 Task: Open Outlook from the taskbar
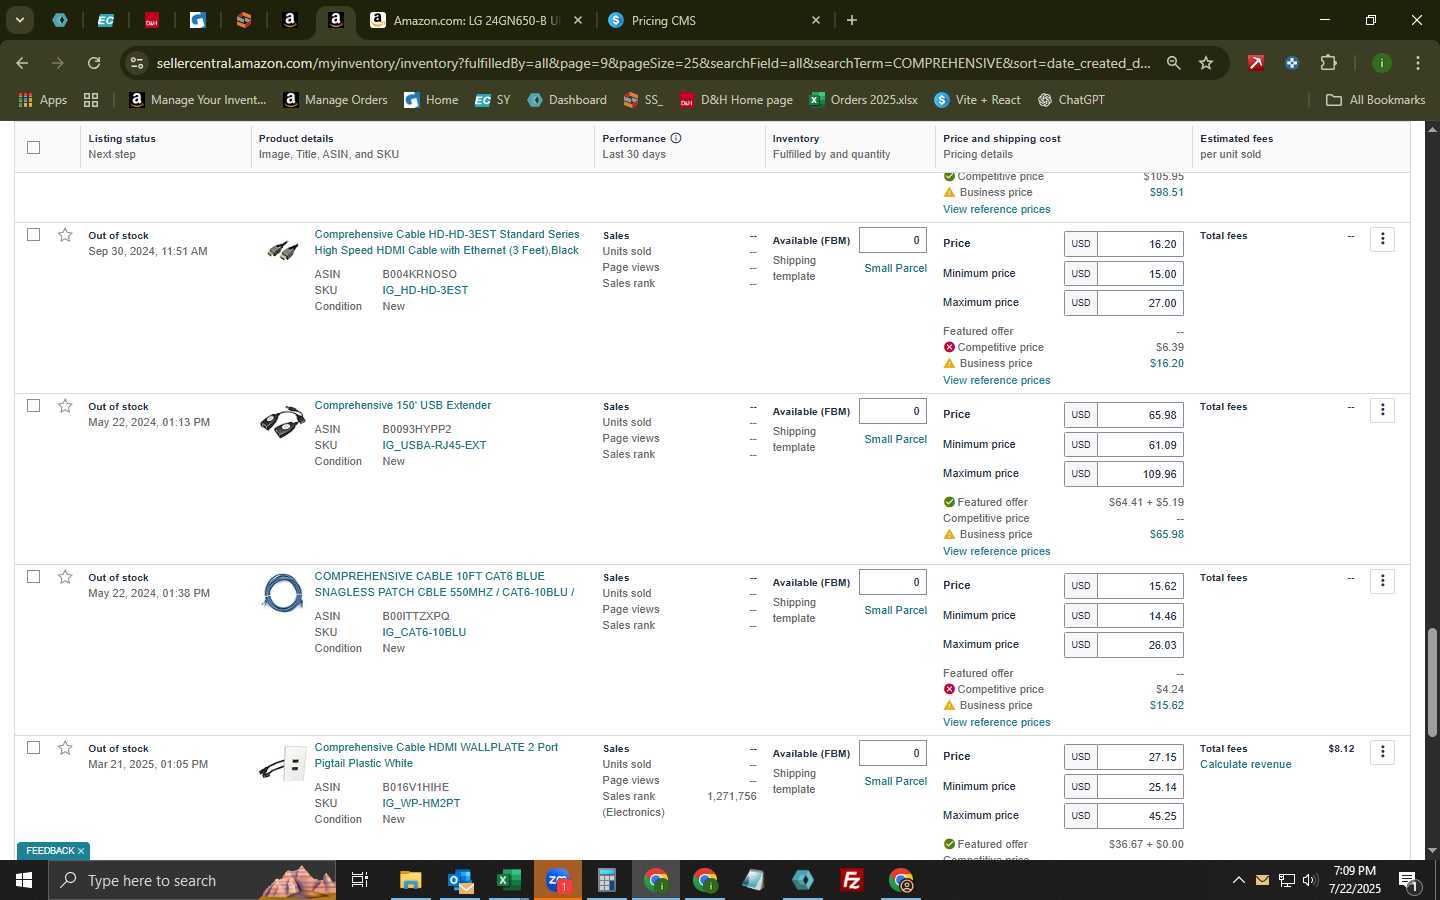(x=460, y=880)
